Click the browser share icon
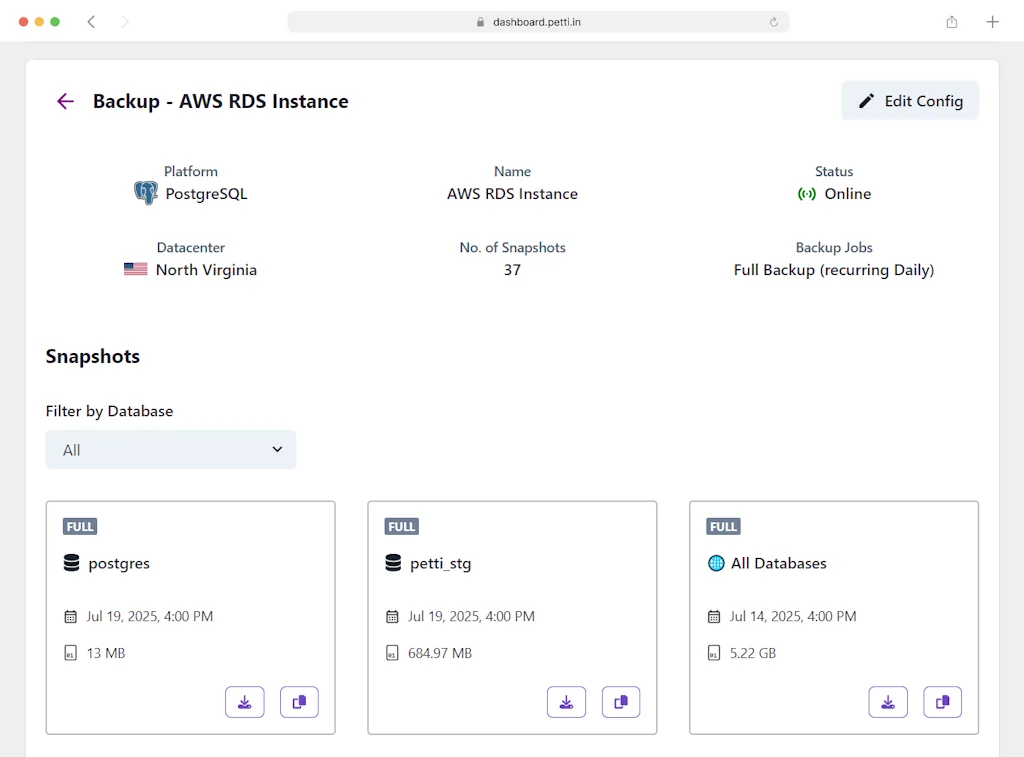The width and height of the screenshot is (1024, 757). [952, 22]
